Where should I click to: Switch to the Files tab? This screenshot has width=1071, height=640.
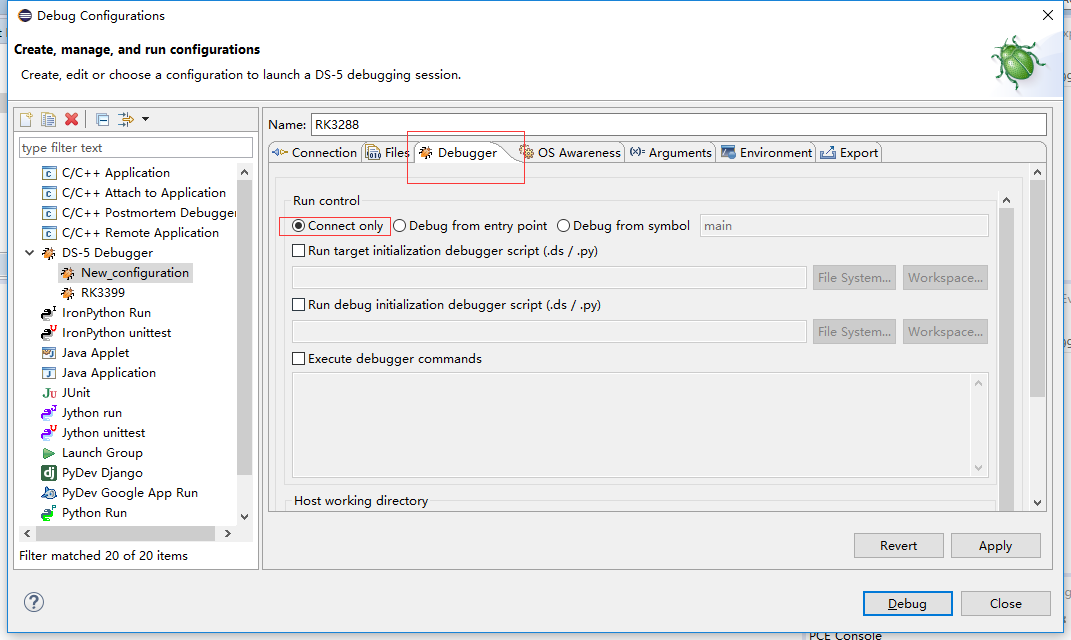pyautogui.click(x=387, y=152)
